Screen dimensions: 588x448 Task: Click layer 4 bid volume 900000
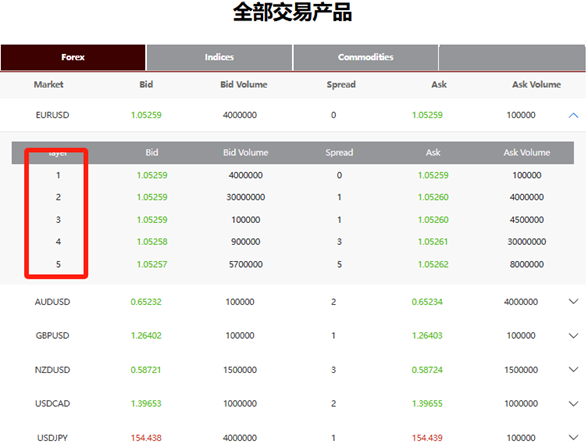pyautogui.click(x=246, y=242)
